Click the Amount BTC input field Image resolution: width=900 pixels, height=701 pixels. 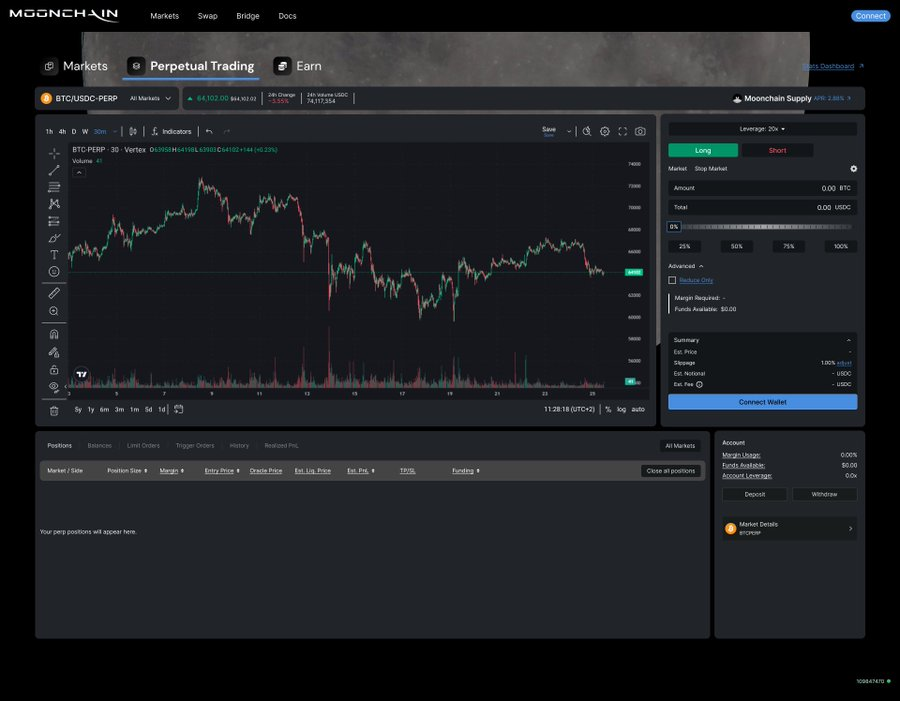[x=762, y=188]
